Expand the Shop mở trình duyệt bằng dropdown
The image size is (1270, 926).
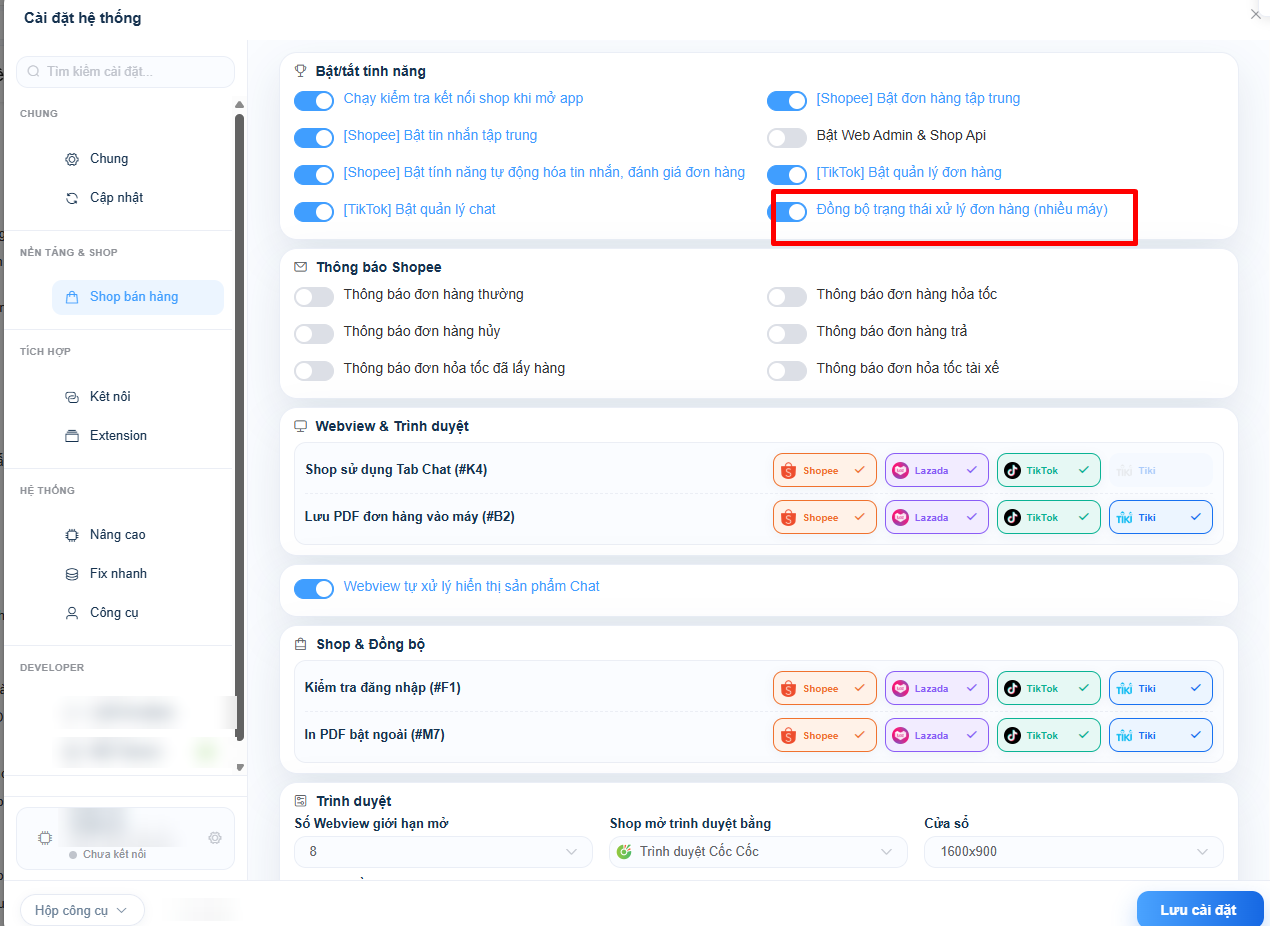pos(758,852)
